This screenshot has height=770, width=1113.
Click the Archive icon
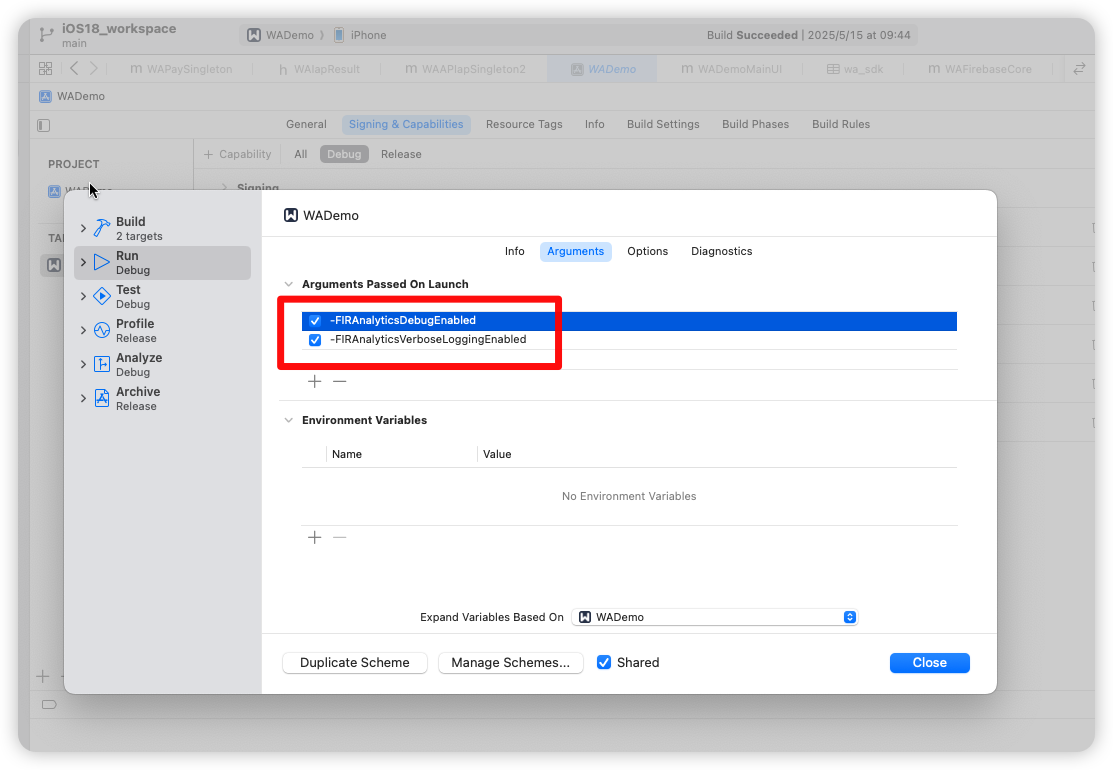click(x=102, y=398)
